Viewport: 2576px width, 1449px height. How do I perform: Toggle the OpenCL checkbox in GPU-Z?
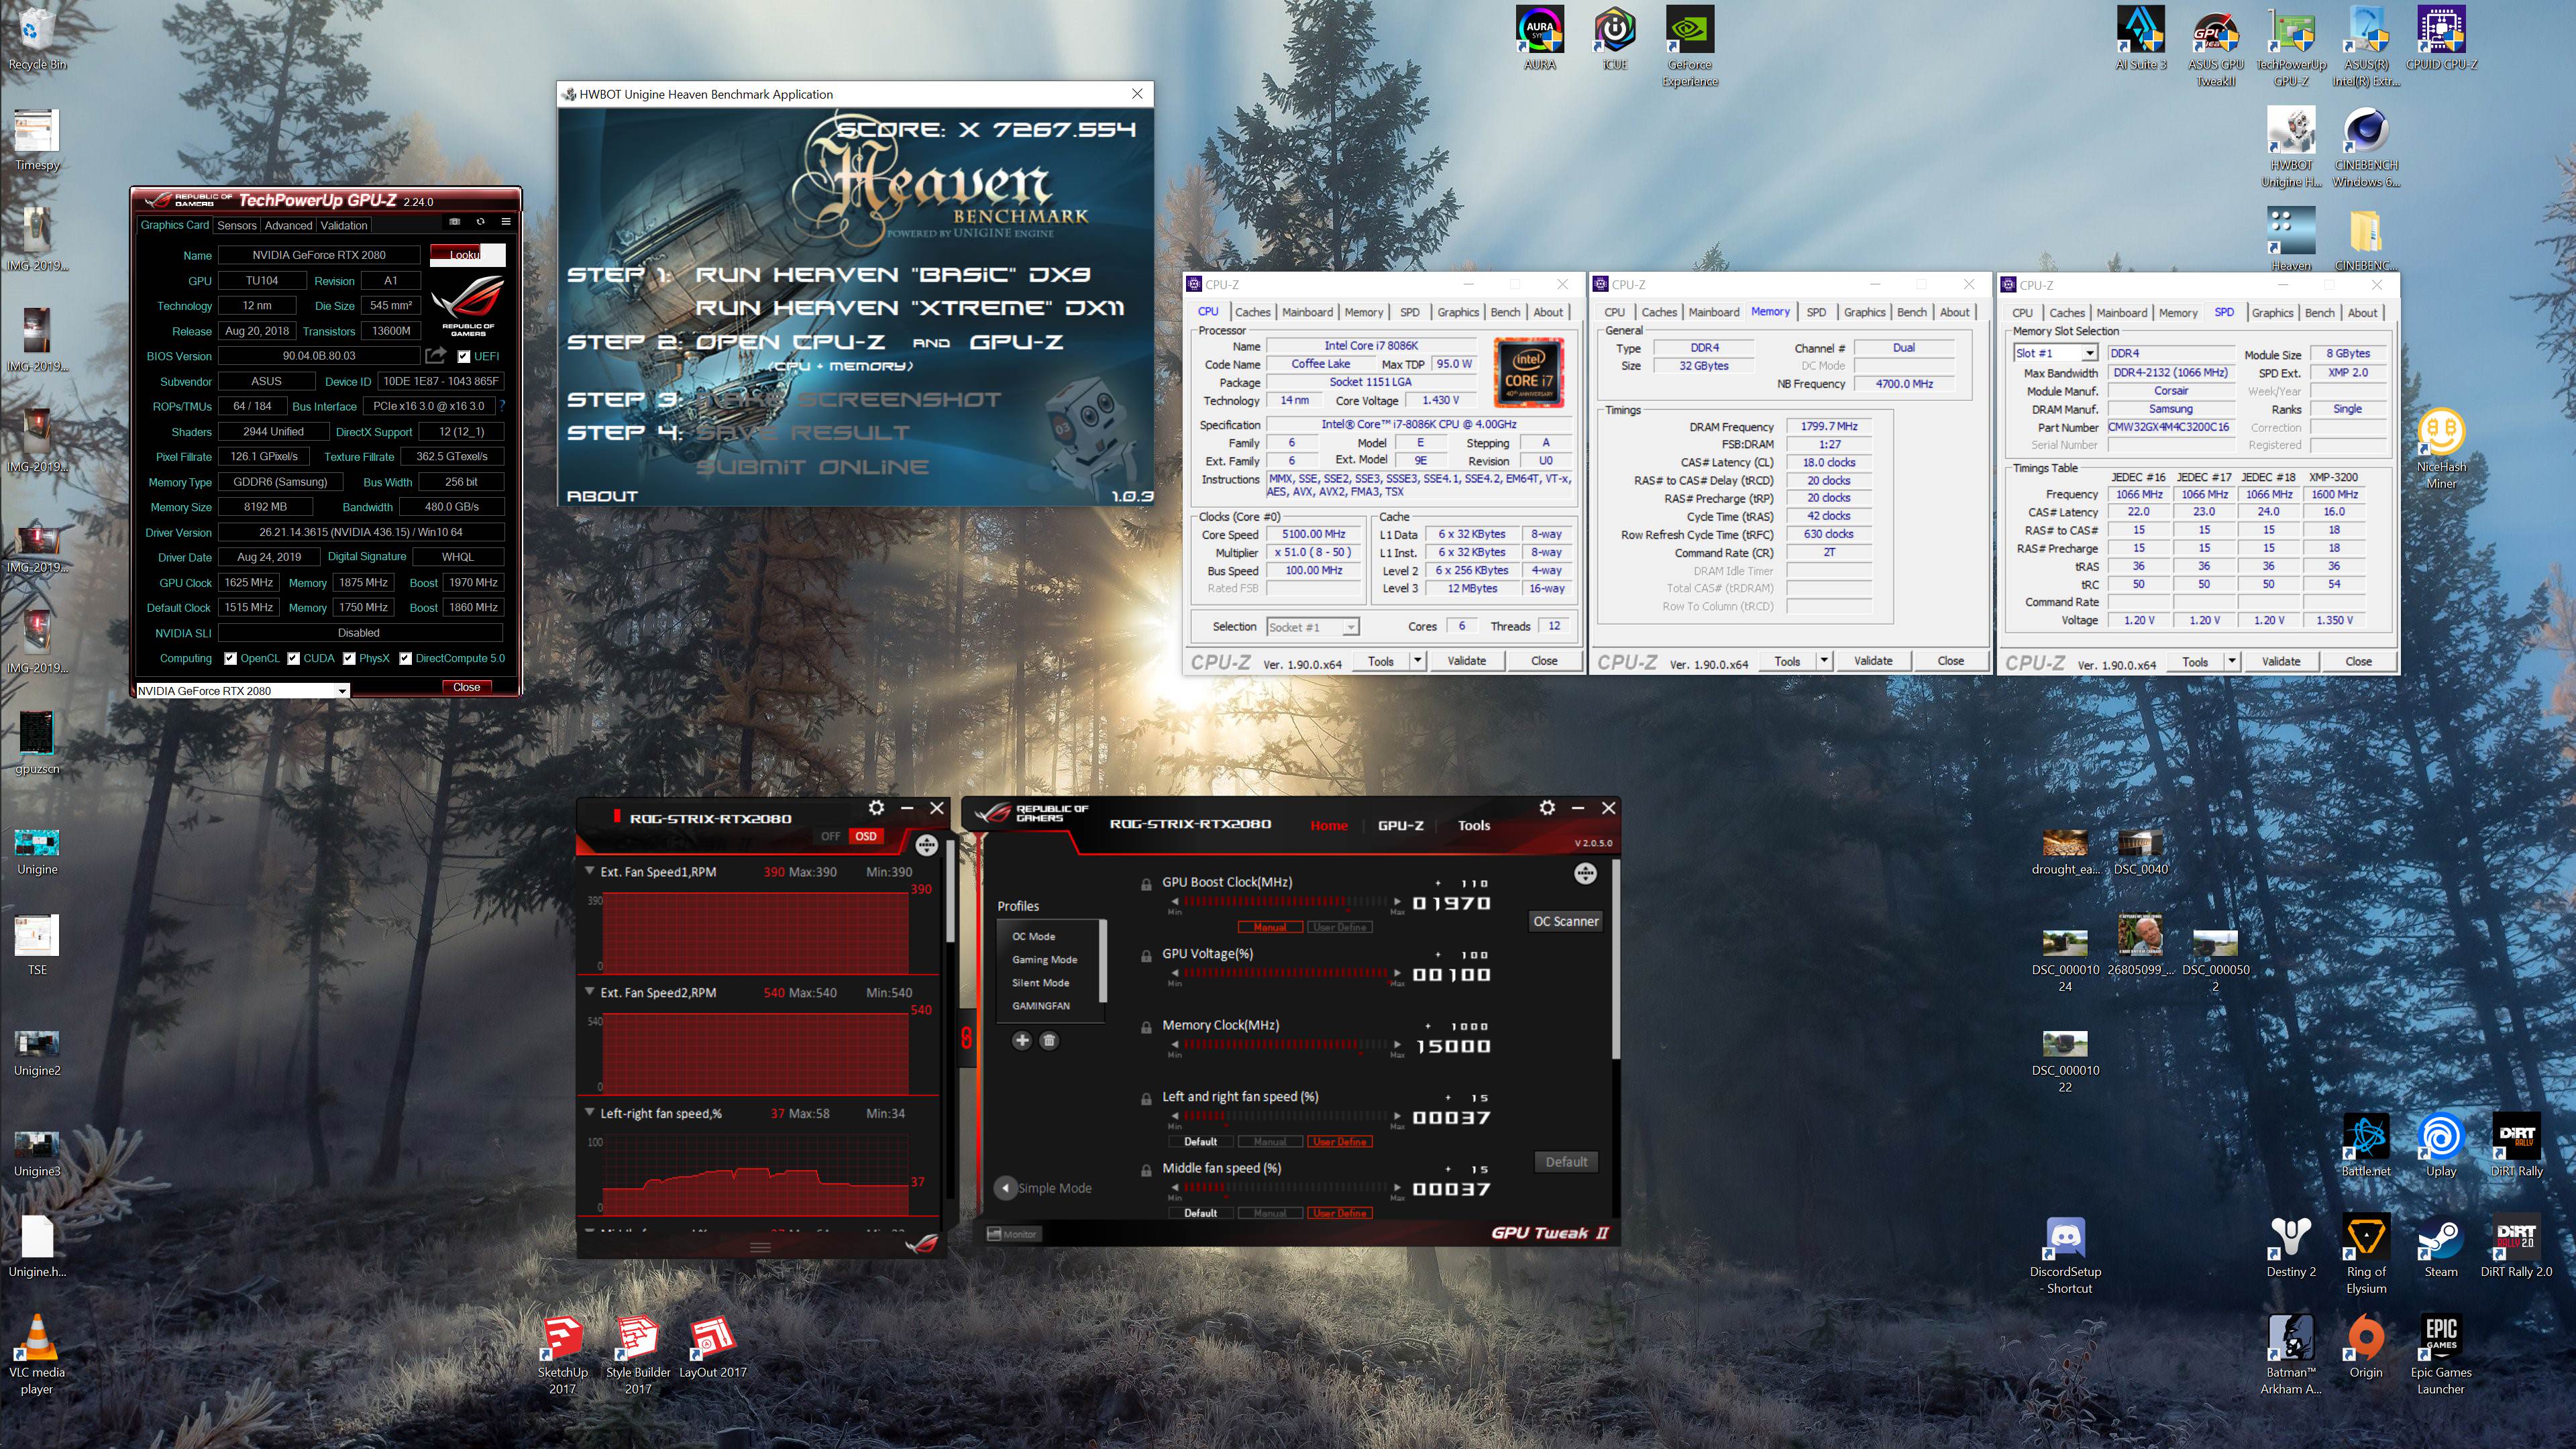[231, 658]
